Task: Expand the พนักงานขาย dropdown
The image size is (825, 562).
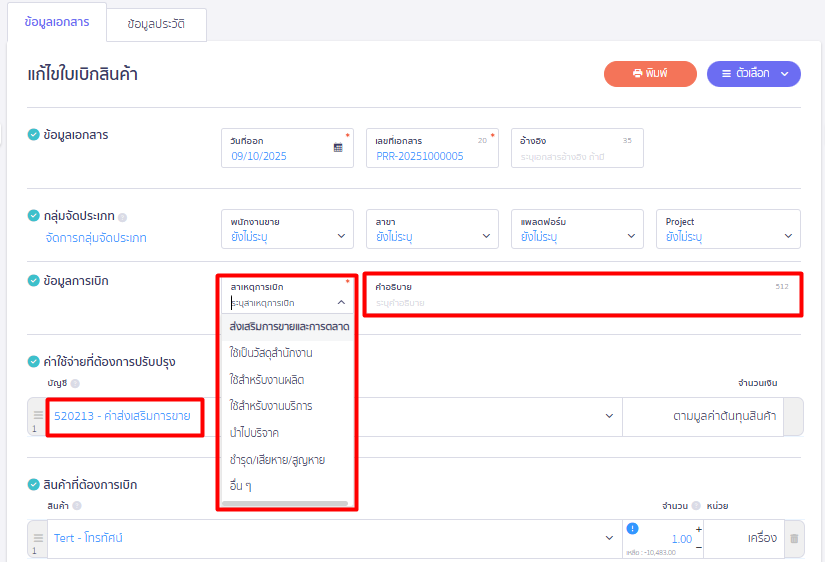Action: 287,229
